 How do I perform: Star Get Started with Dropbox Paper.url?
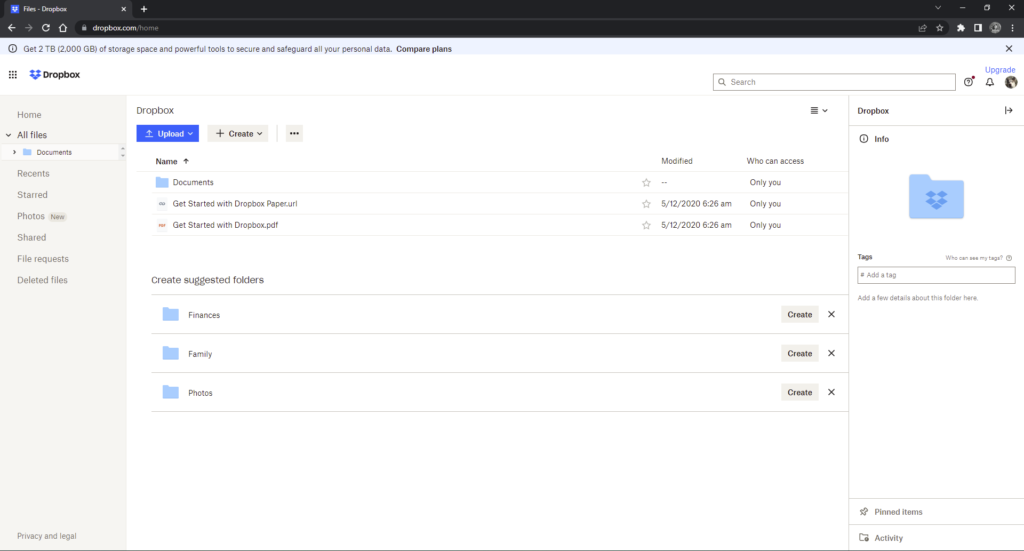point(646,204)
